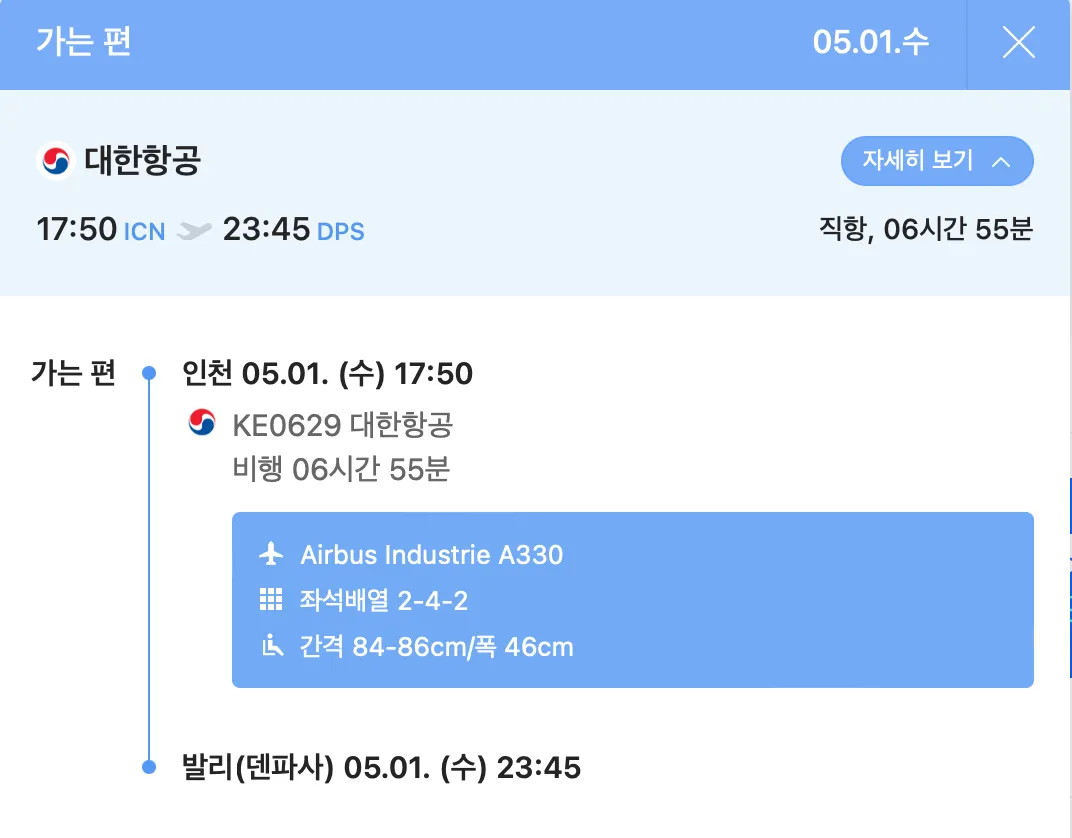
Task: Select the ICN airport code
Action: coord(144,232)
